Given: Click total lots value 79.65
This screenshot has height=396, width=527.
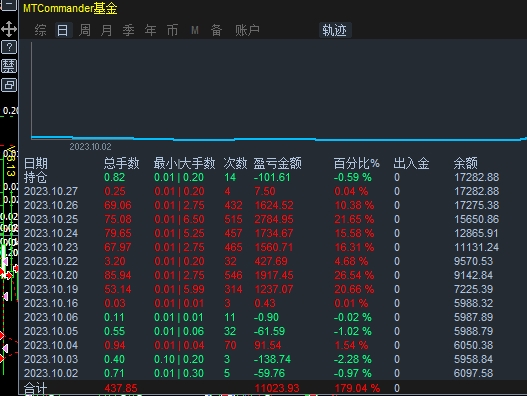Looking at the screenshot, I should pyautogui.click(x=118, y=233).
